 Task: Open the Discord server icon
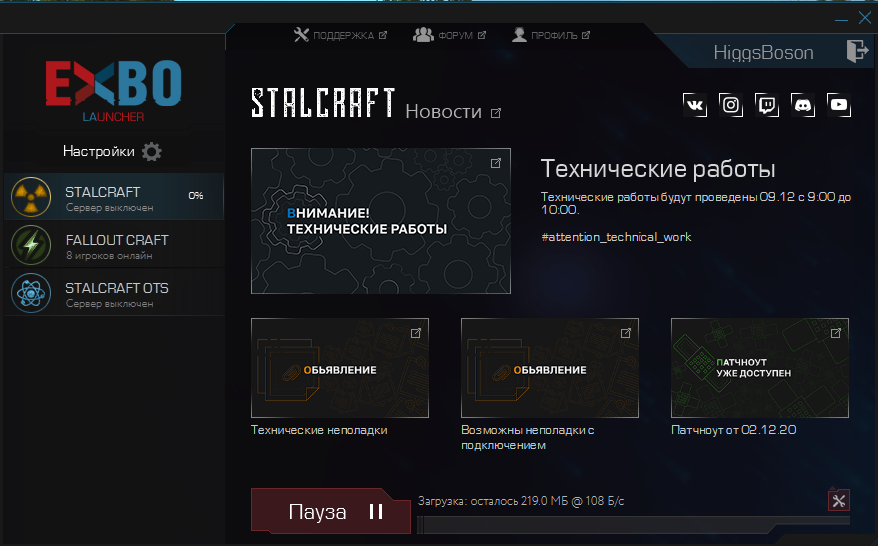803,105
